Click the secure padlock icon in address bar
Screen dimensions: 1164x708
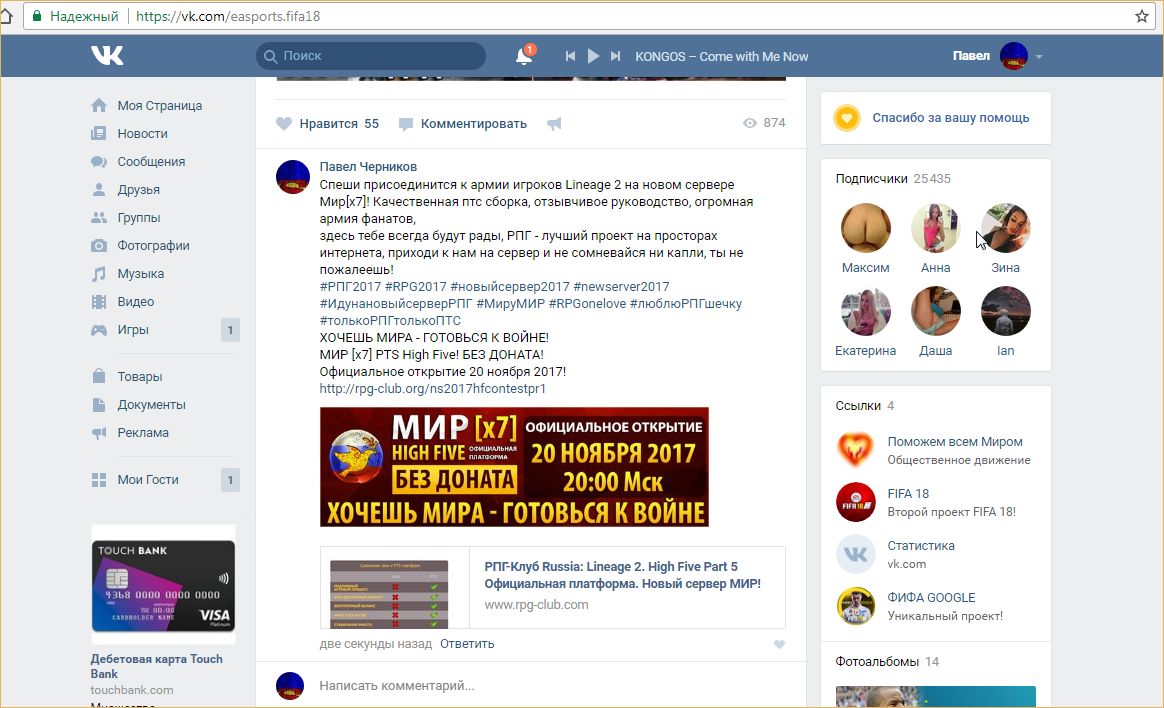(37, 16)
